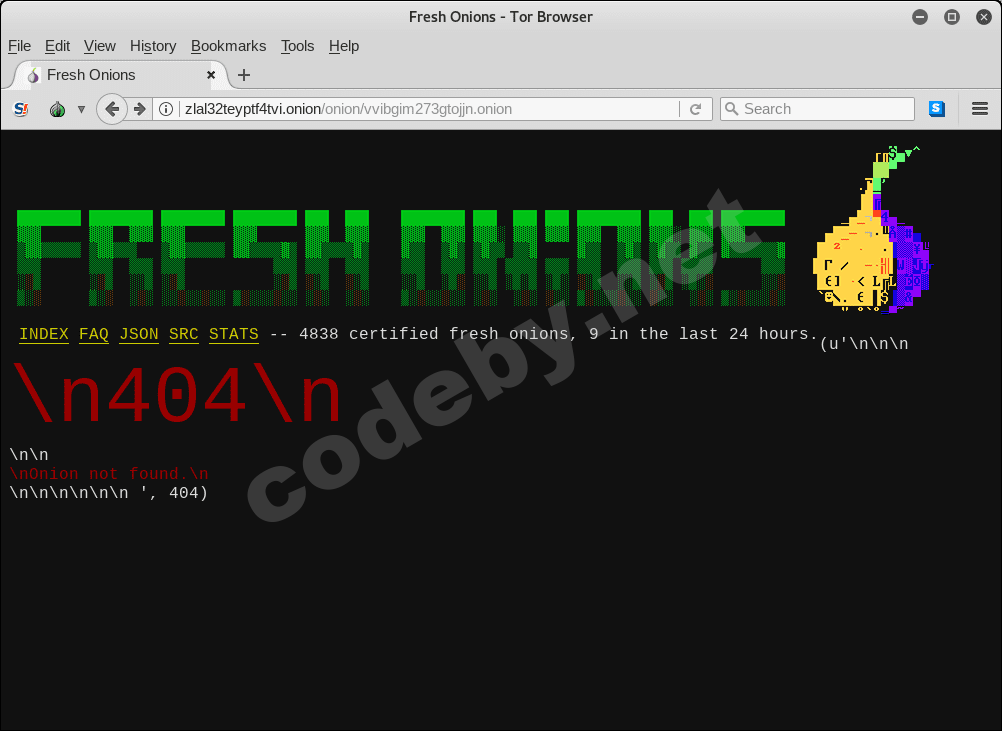Open the Edit menu
This screenshot has height=731, width=1002.
click(57, 46)
